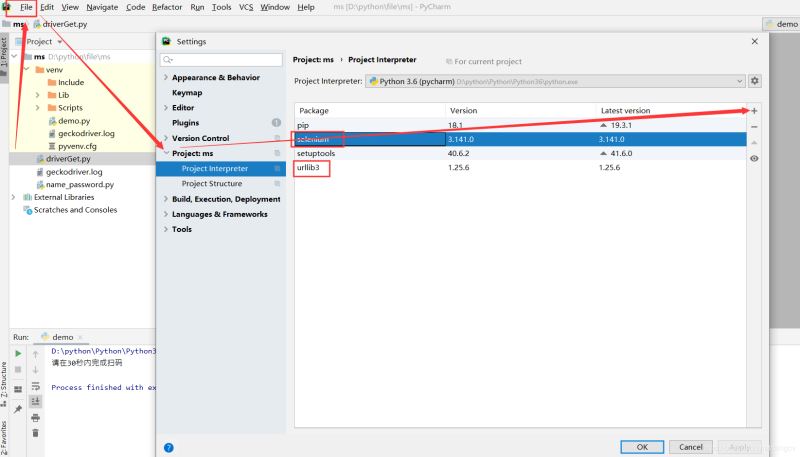Select Scratches and Consoles node
The height and width of the screenshot is (457, 800).
point(70,210)
